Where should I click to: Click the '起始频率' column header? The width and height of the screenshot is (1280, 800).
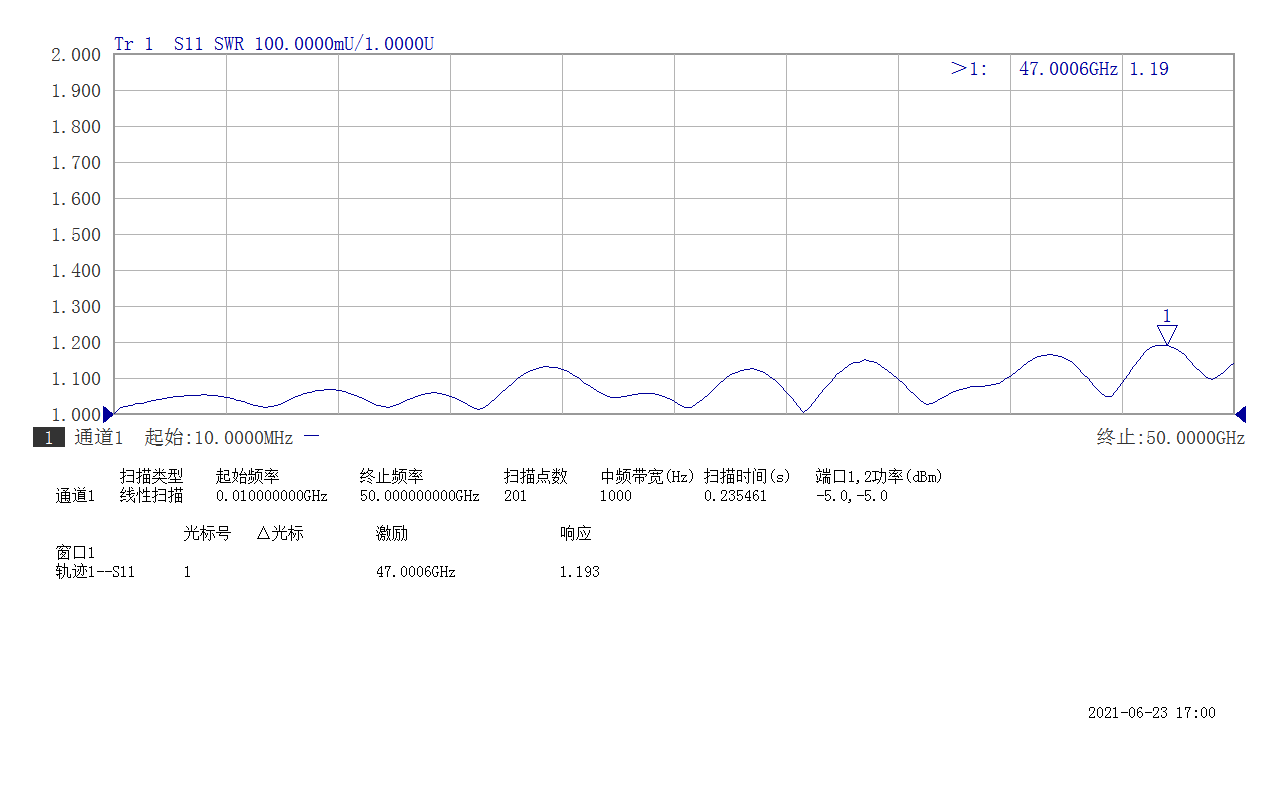point(247,476)
